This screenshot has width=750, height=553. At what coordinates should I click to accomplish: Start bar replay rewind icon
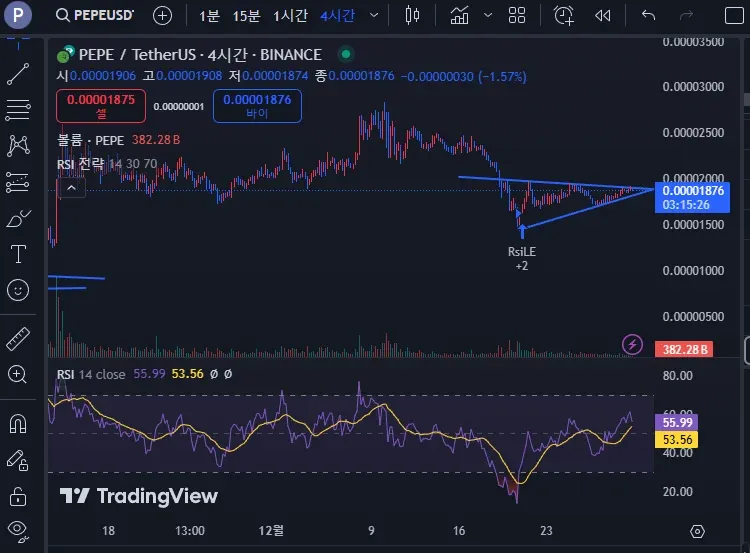(603, 16)
